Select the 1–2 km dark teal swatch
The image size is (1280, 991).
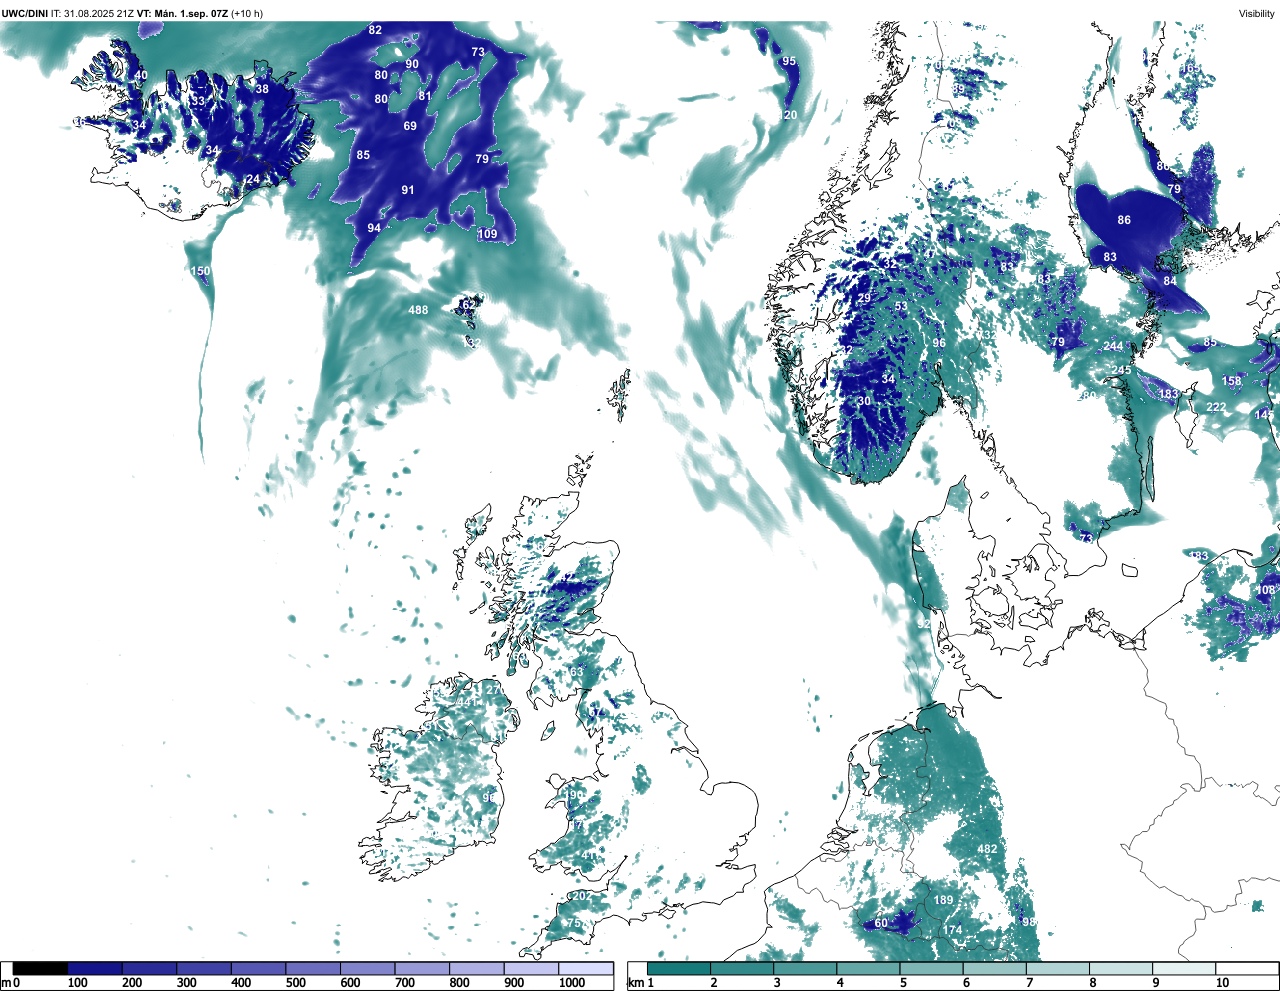[x=679, y=969]
